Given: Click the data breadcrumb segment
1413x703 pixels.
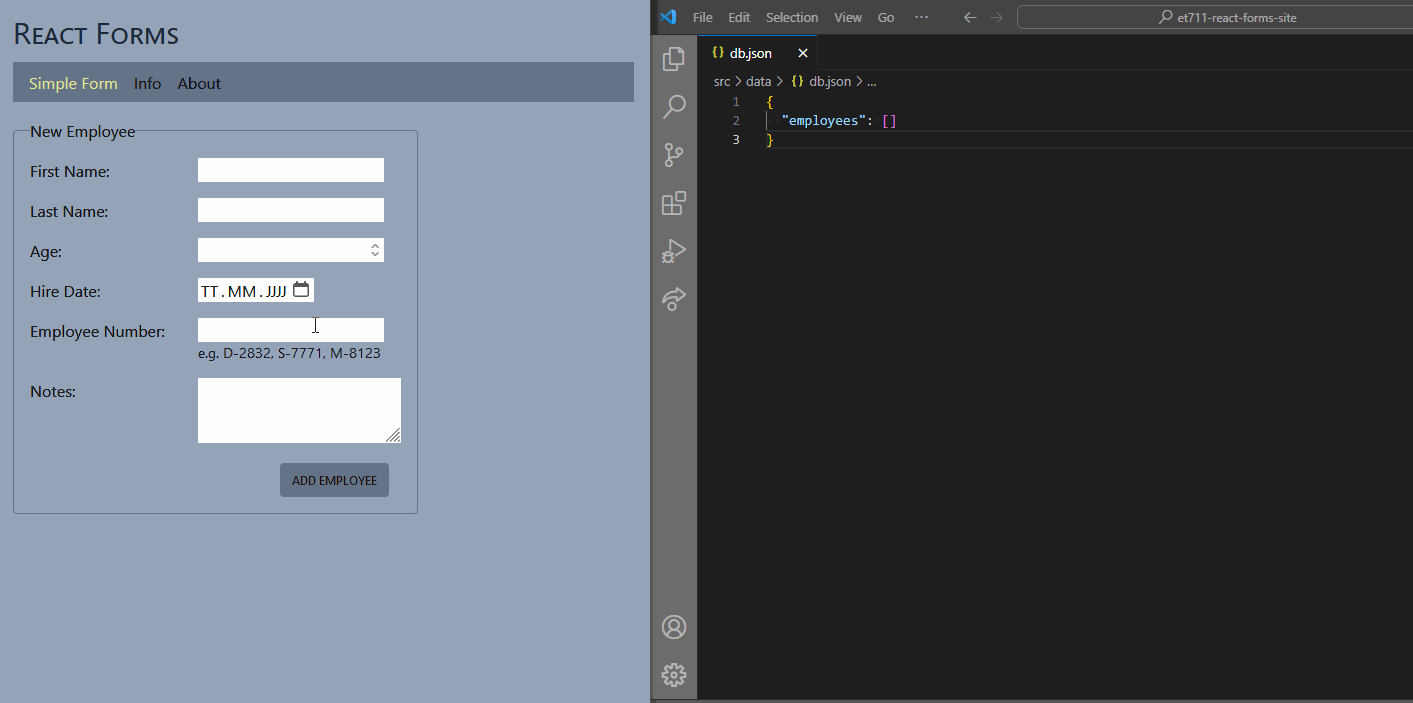Looking at the screenshot, I should [x=758, y=81].
